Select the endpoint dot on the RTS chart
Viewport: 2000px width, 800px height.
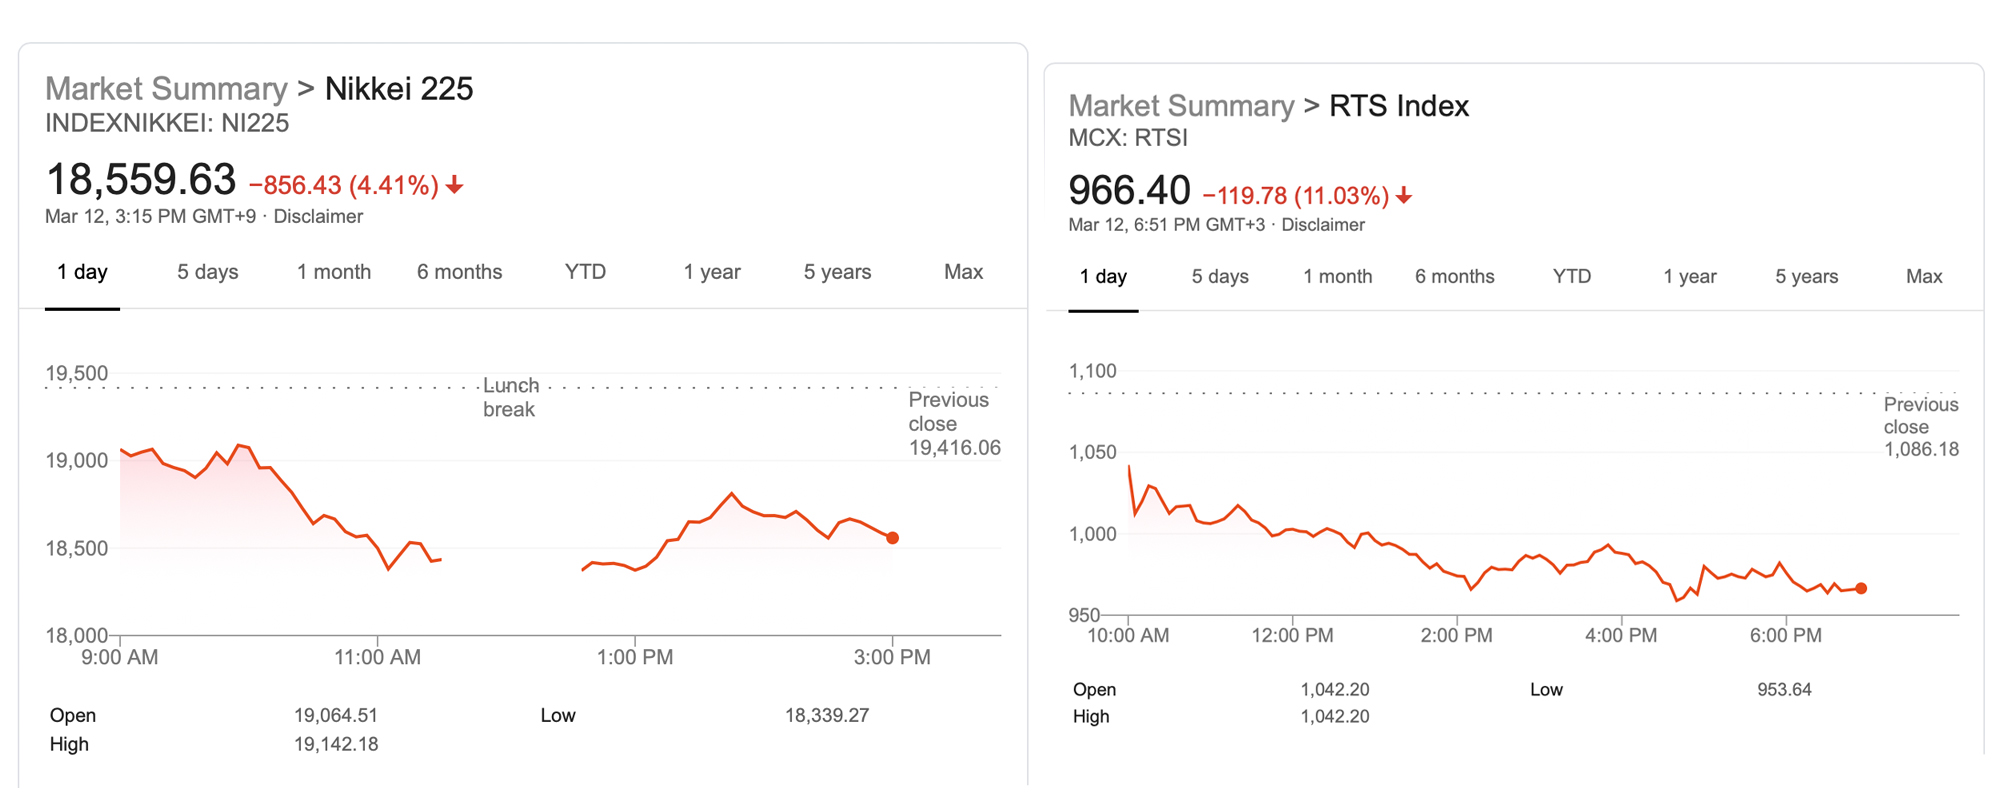click(x=1861, y=588)
